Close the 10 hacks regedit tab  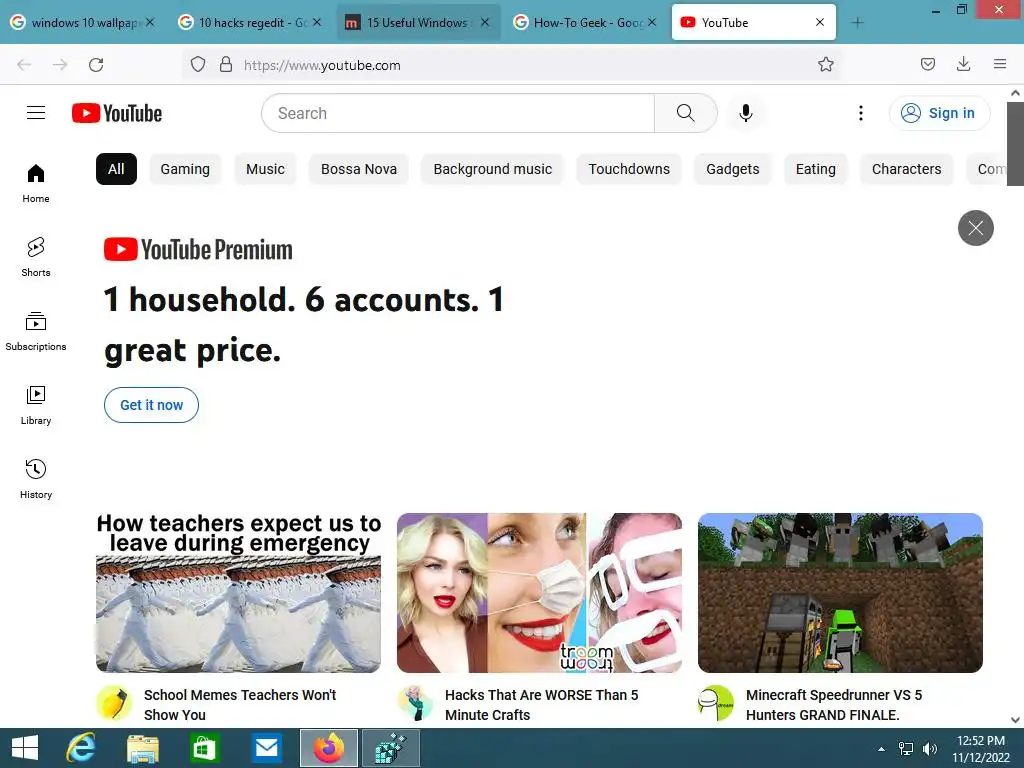(317, 22)
